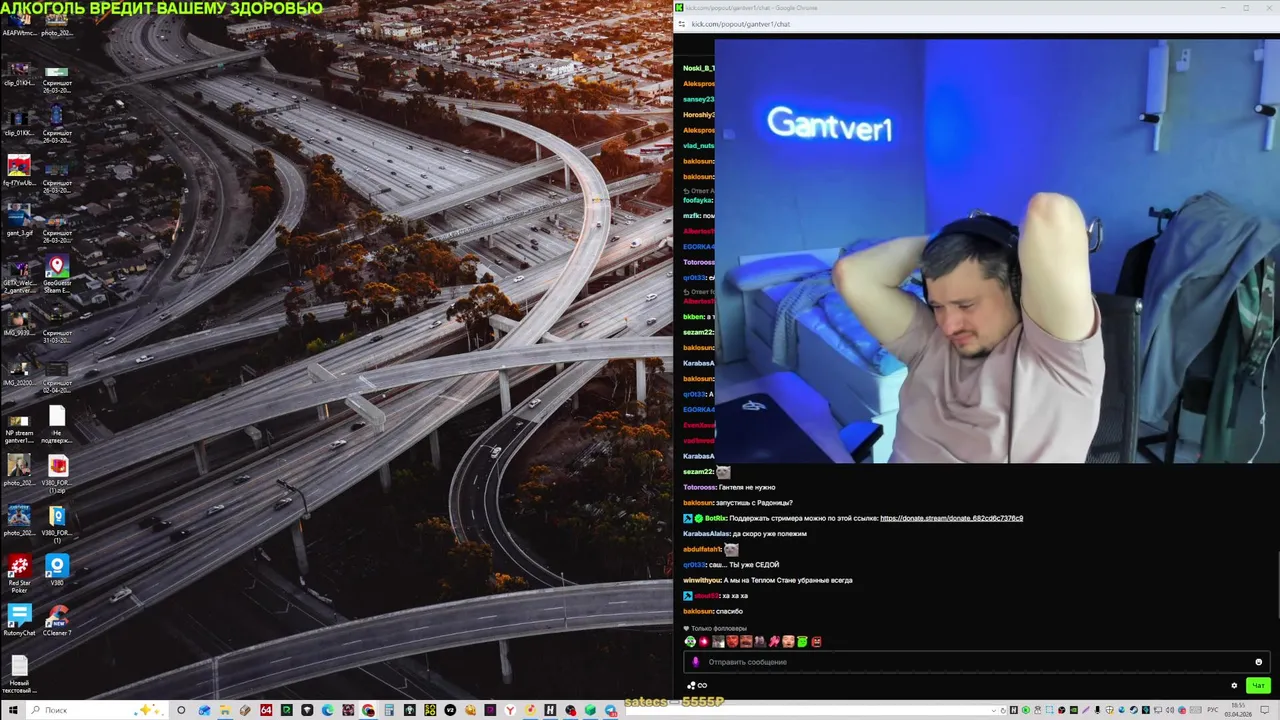The image size is (1280, 720).
Task: Select the IMG_9939 image on the desktop
Action: tap(19, 320)
